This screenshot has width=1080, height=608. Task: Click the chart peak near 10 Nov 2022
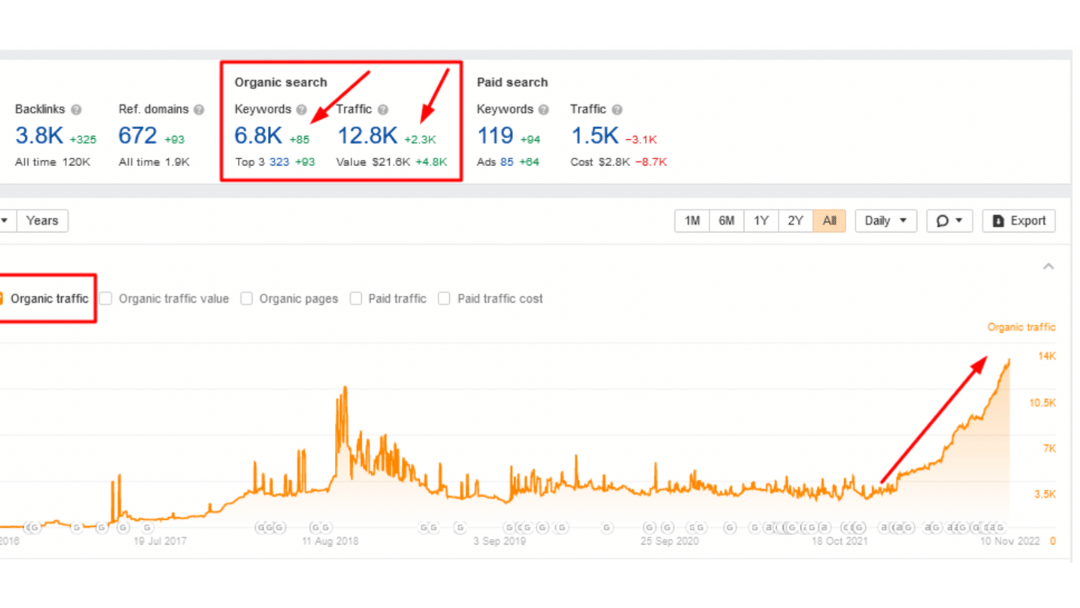(1007, 360)
